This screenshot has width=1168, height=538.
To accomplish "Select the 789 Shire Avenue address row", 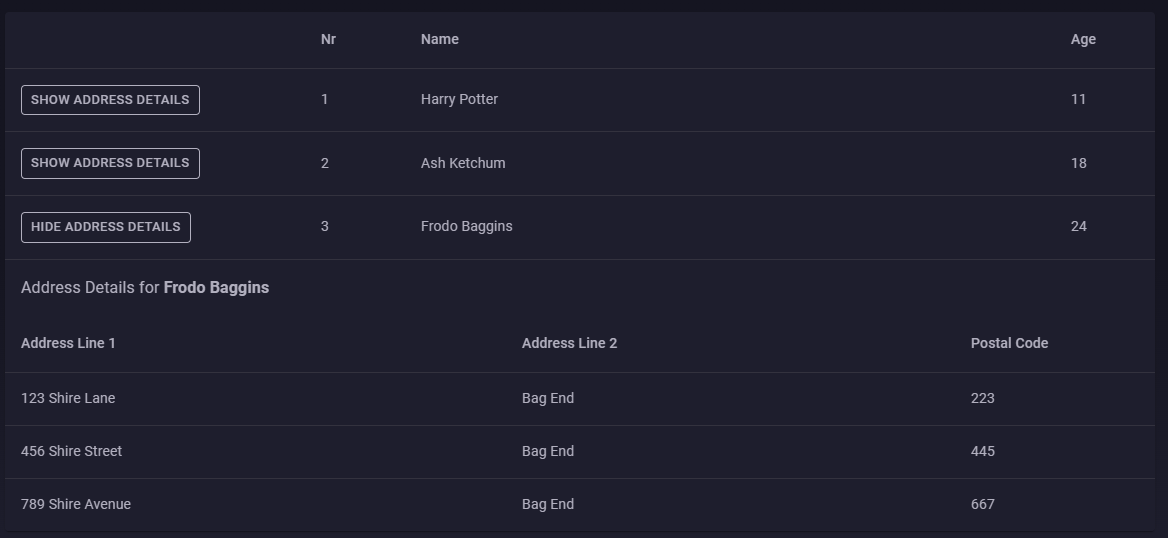I will click(x=580, y=504).
